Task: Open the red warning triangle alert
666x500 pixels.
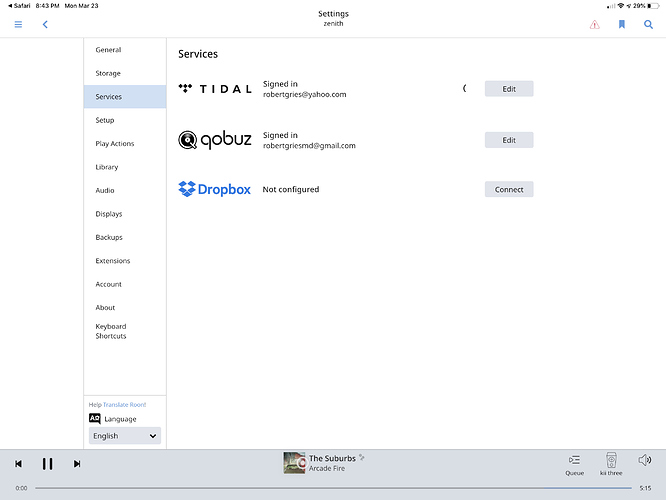Action: pyautogui.click(x=595, y=25)
